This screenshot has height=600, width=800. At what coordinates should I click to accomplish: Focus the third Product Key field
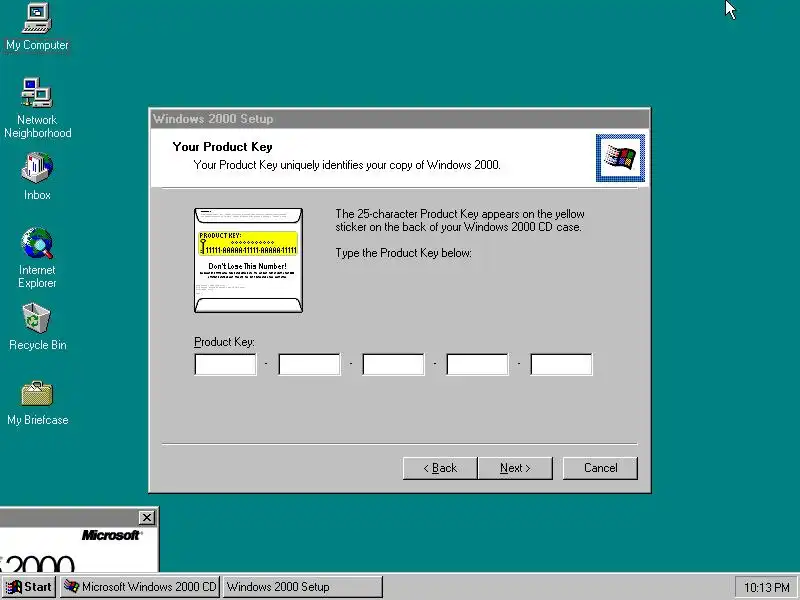pyautogui.click(x=393, y=364)
